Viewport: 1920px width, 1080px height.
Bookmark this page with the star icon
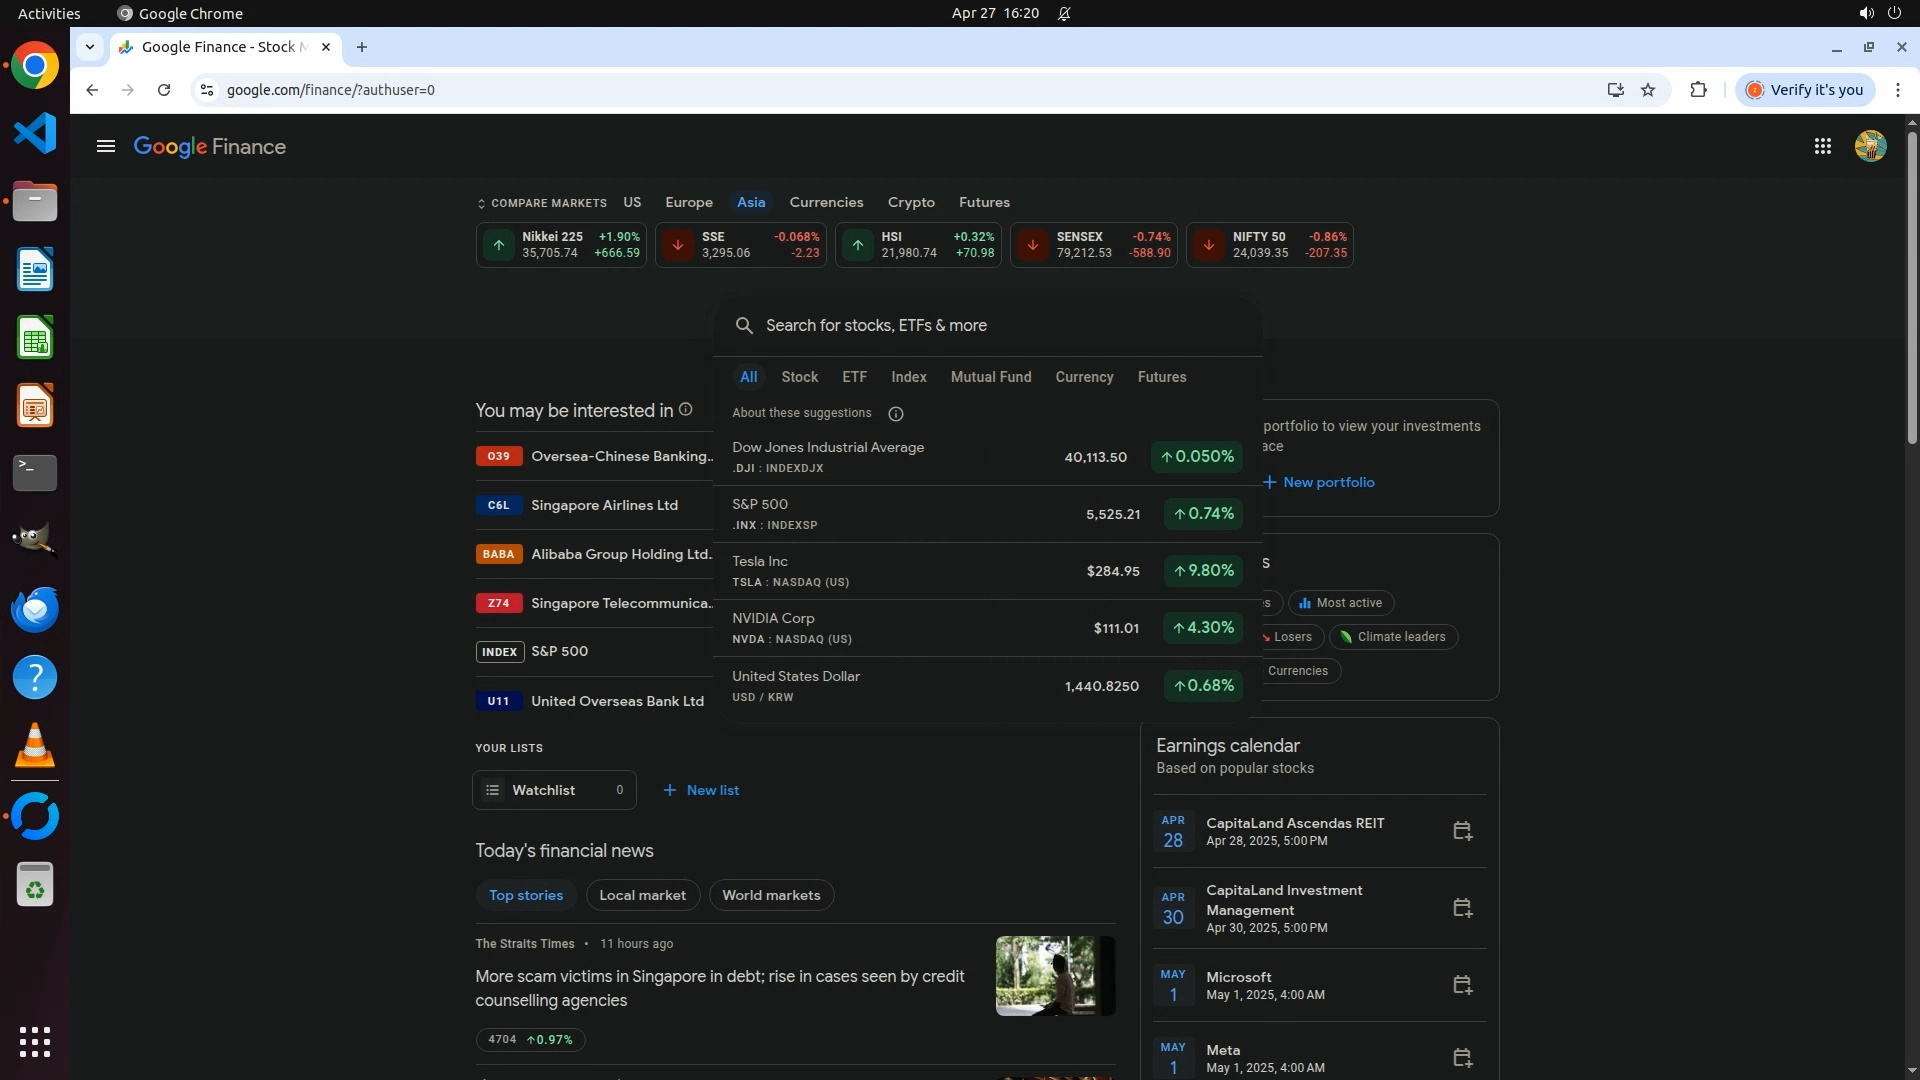tap(1648, 90)
